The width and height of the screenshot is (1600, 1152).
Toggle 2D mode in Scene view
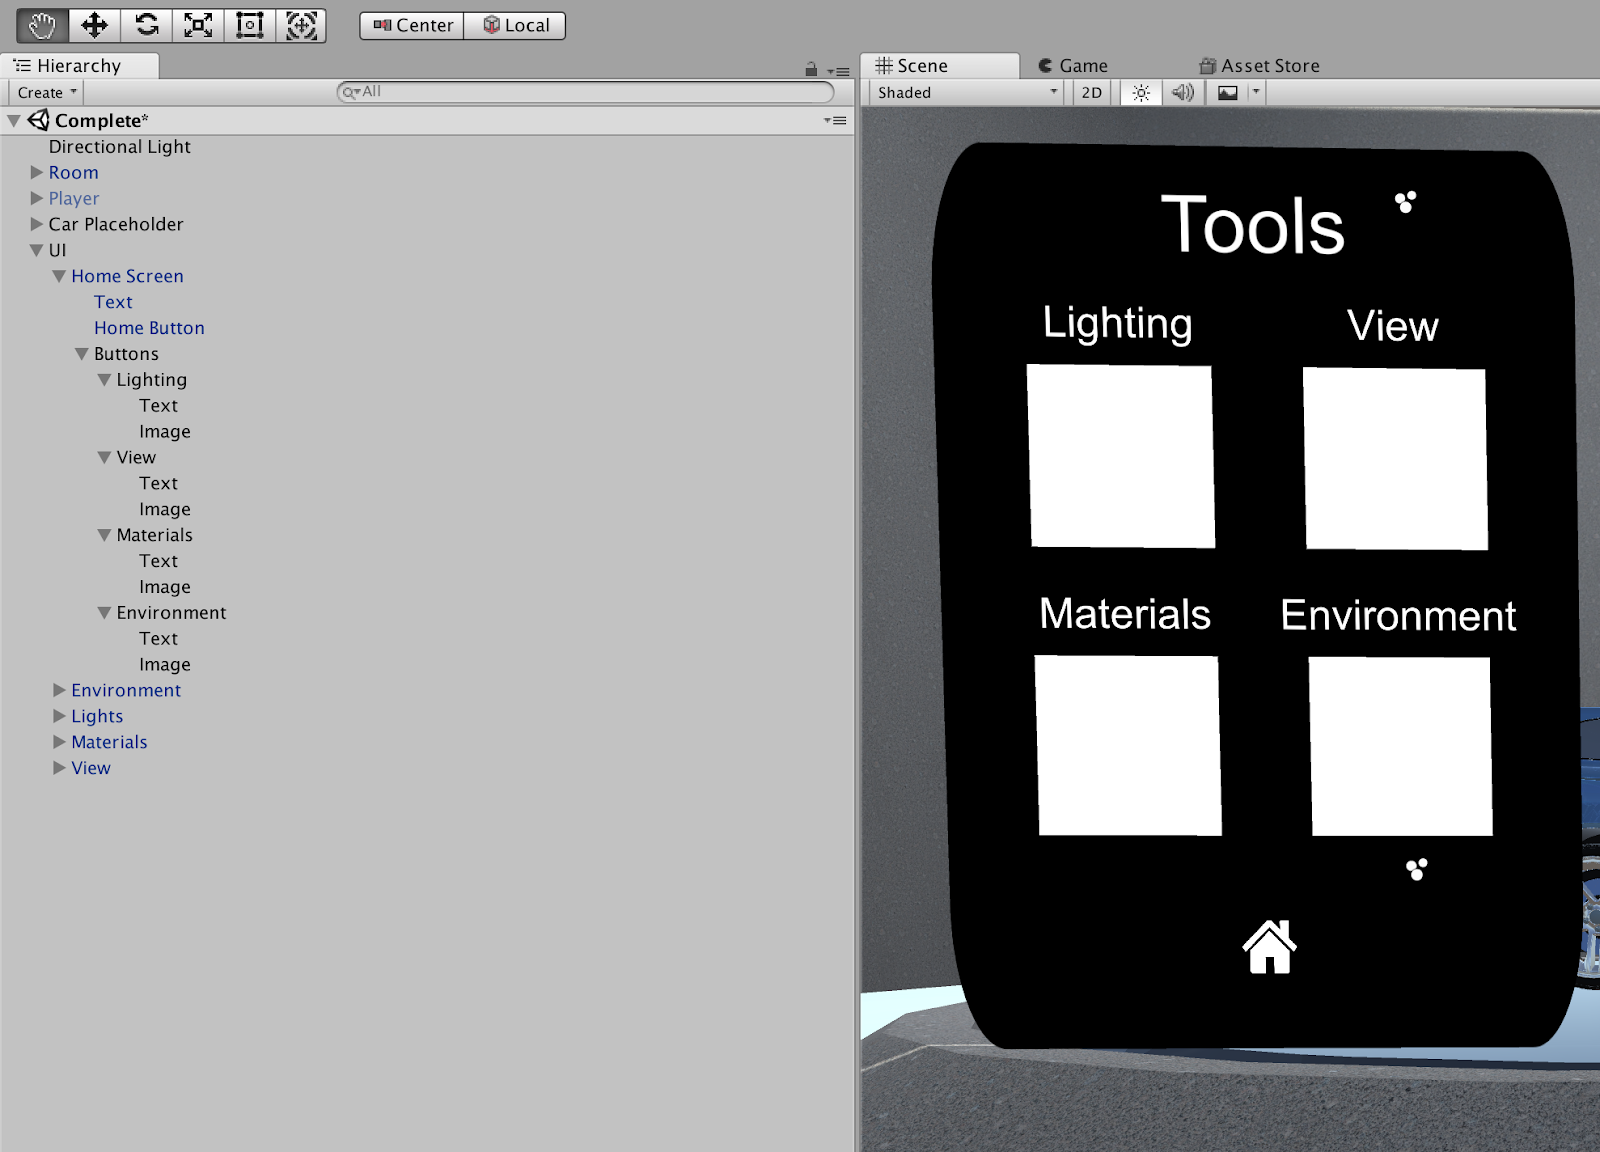[1092, 93]
